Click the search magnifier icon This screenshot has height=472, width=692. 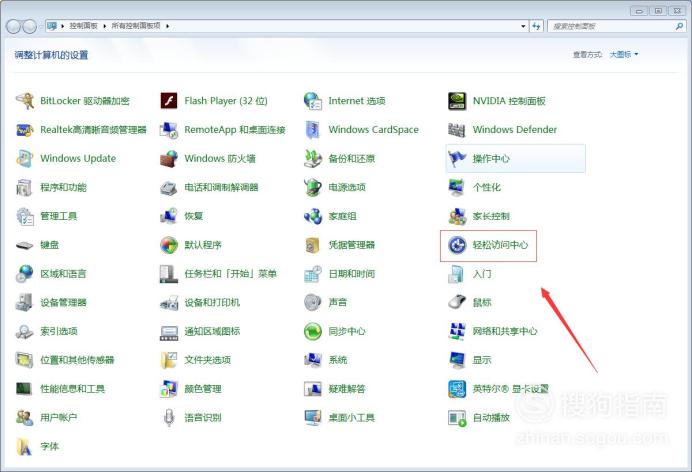[679, 26]
